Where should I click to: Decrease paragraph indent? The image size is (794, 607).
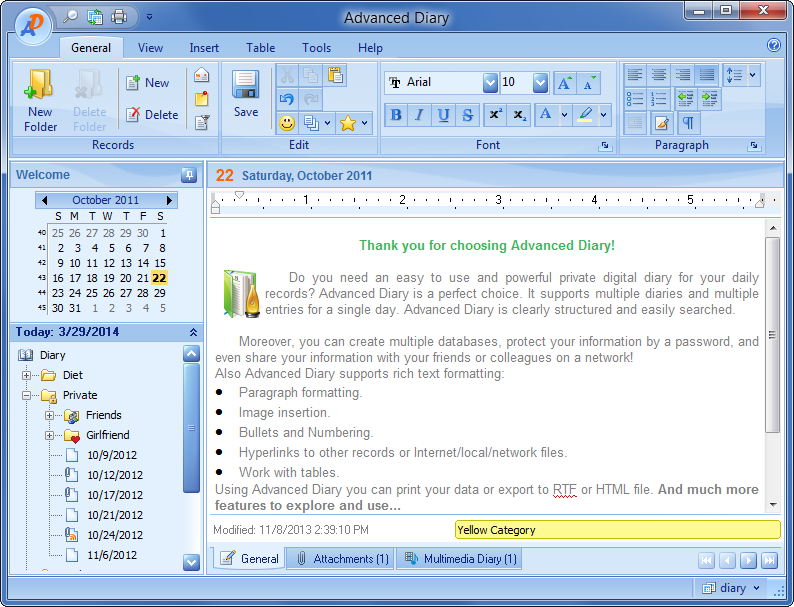pos(685,99)
